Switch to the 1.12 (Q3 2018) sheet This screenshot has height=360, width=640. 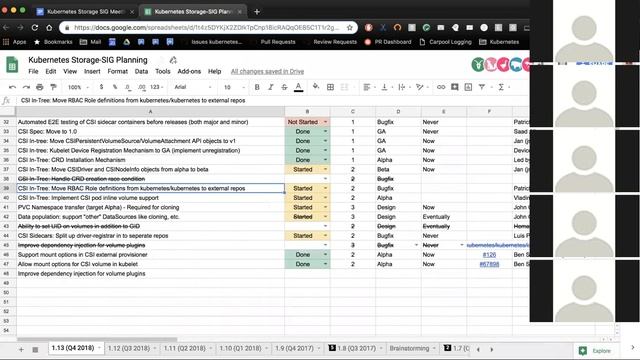(x=129, y=349)
